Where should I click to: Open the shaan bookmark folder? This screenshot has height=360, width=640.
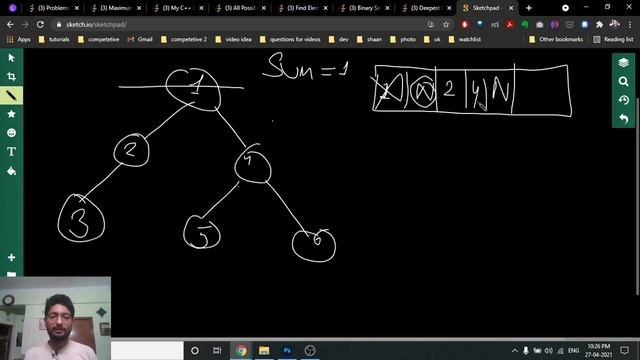point(369,39)
